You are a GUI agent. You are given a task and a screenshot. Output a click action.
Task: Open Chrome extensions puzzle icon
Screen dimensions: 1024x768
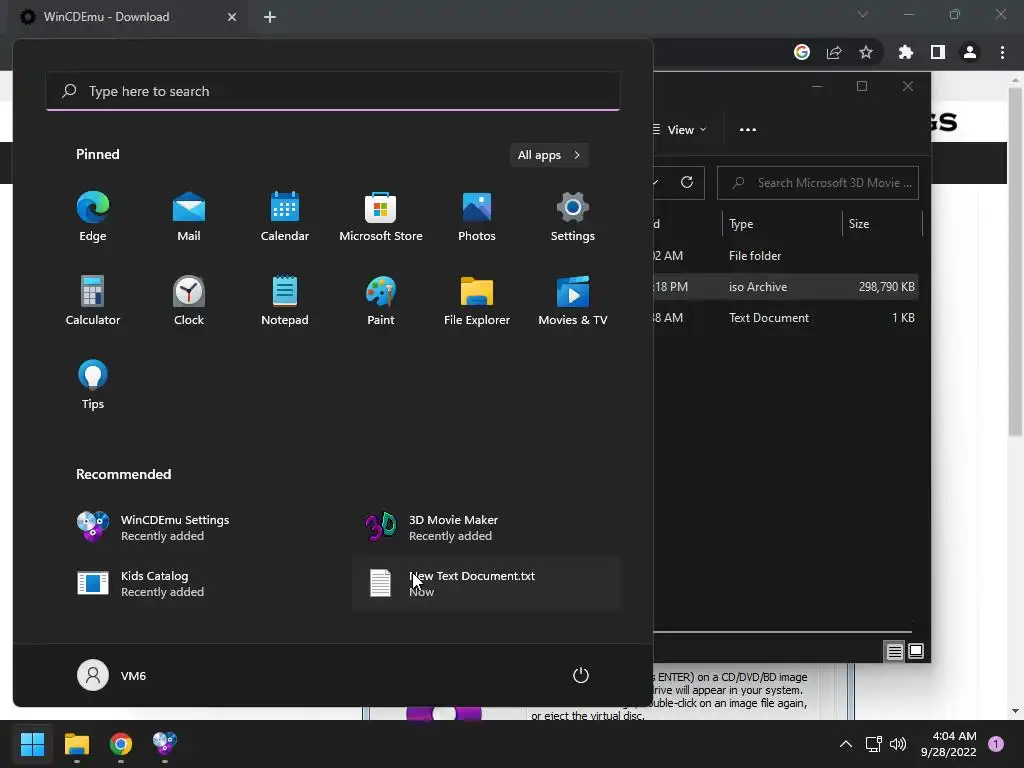[906, 52]
